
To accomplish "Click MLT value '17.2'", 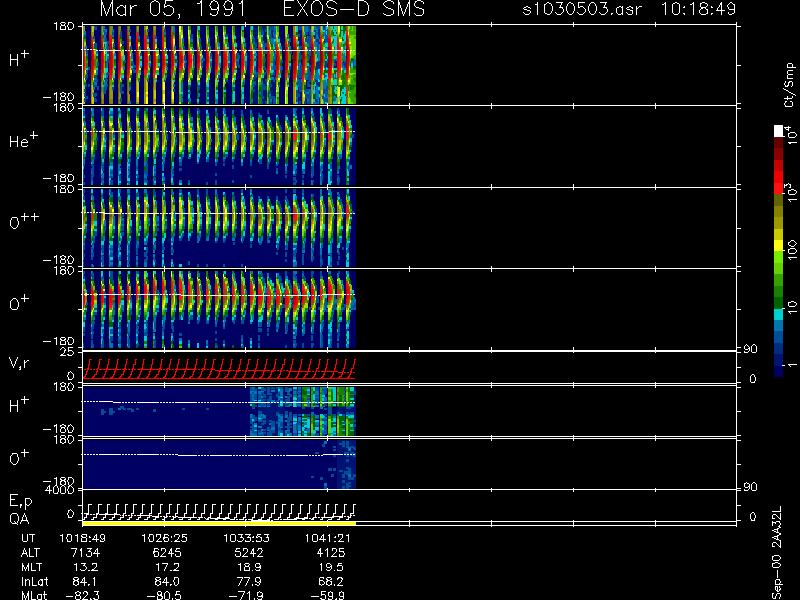I will [x=168, y=567].
